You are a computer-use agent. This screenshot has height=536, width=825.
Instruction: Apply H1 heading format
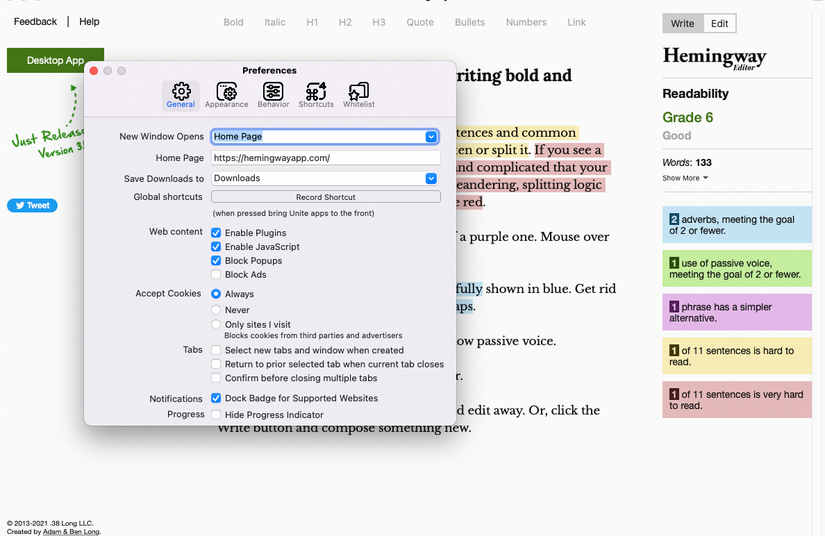(312, 22)
